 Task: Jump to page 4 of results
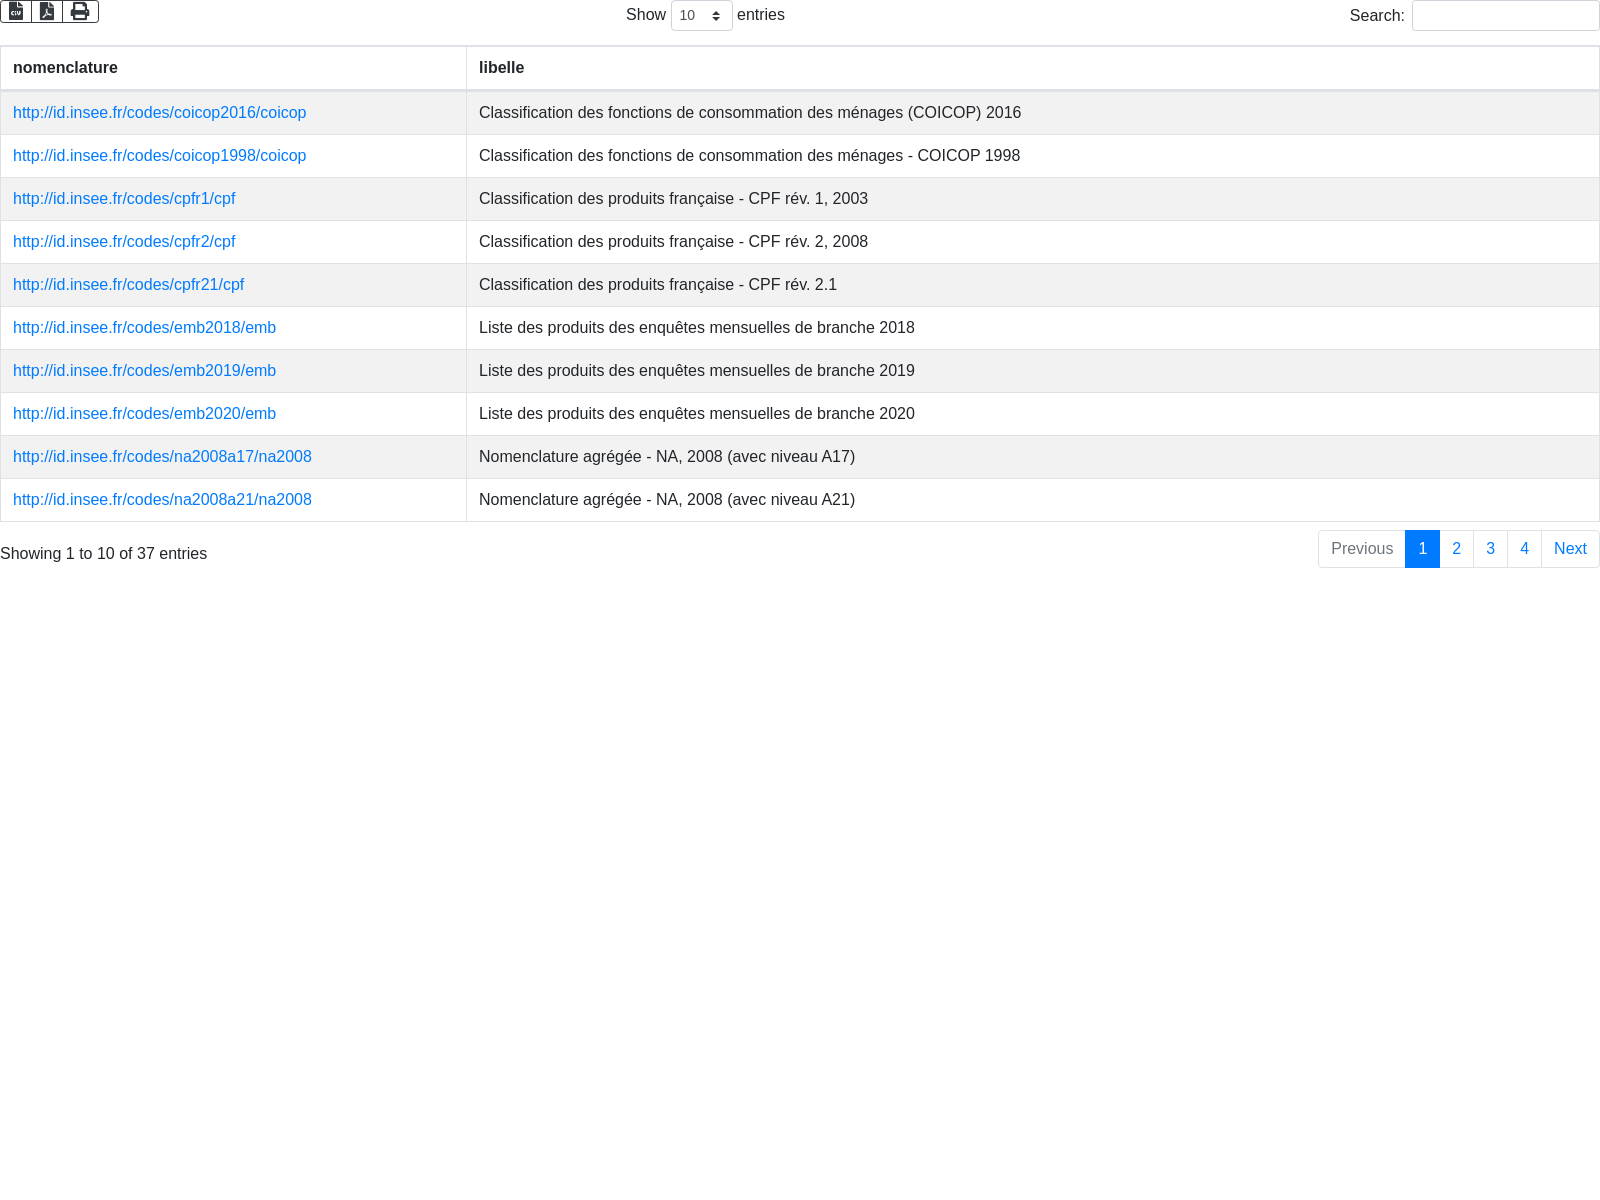click(1524, 549)
